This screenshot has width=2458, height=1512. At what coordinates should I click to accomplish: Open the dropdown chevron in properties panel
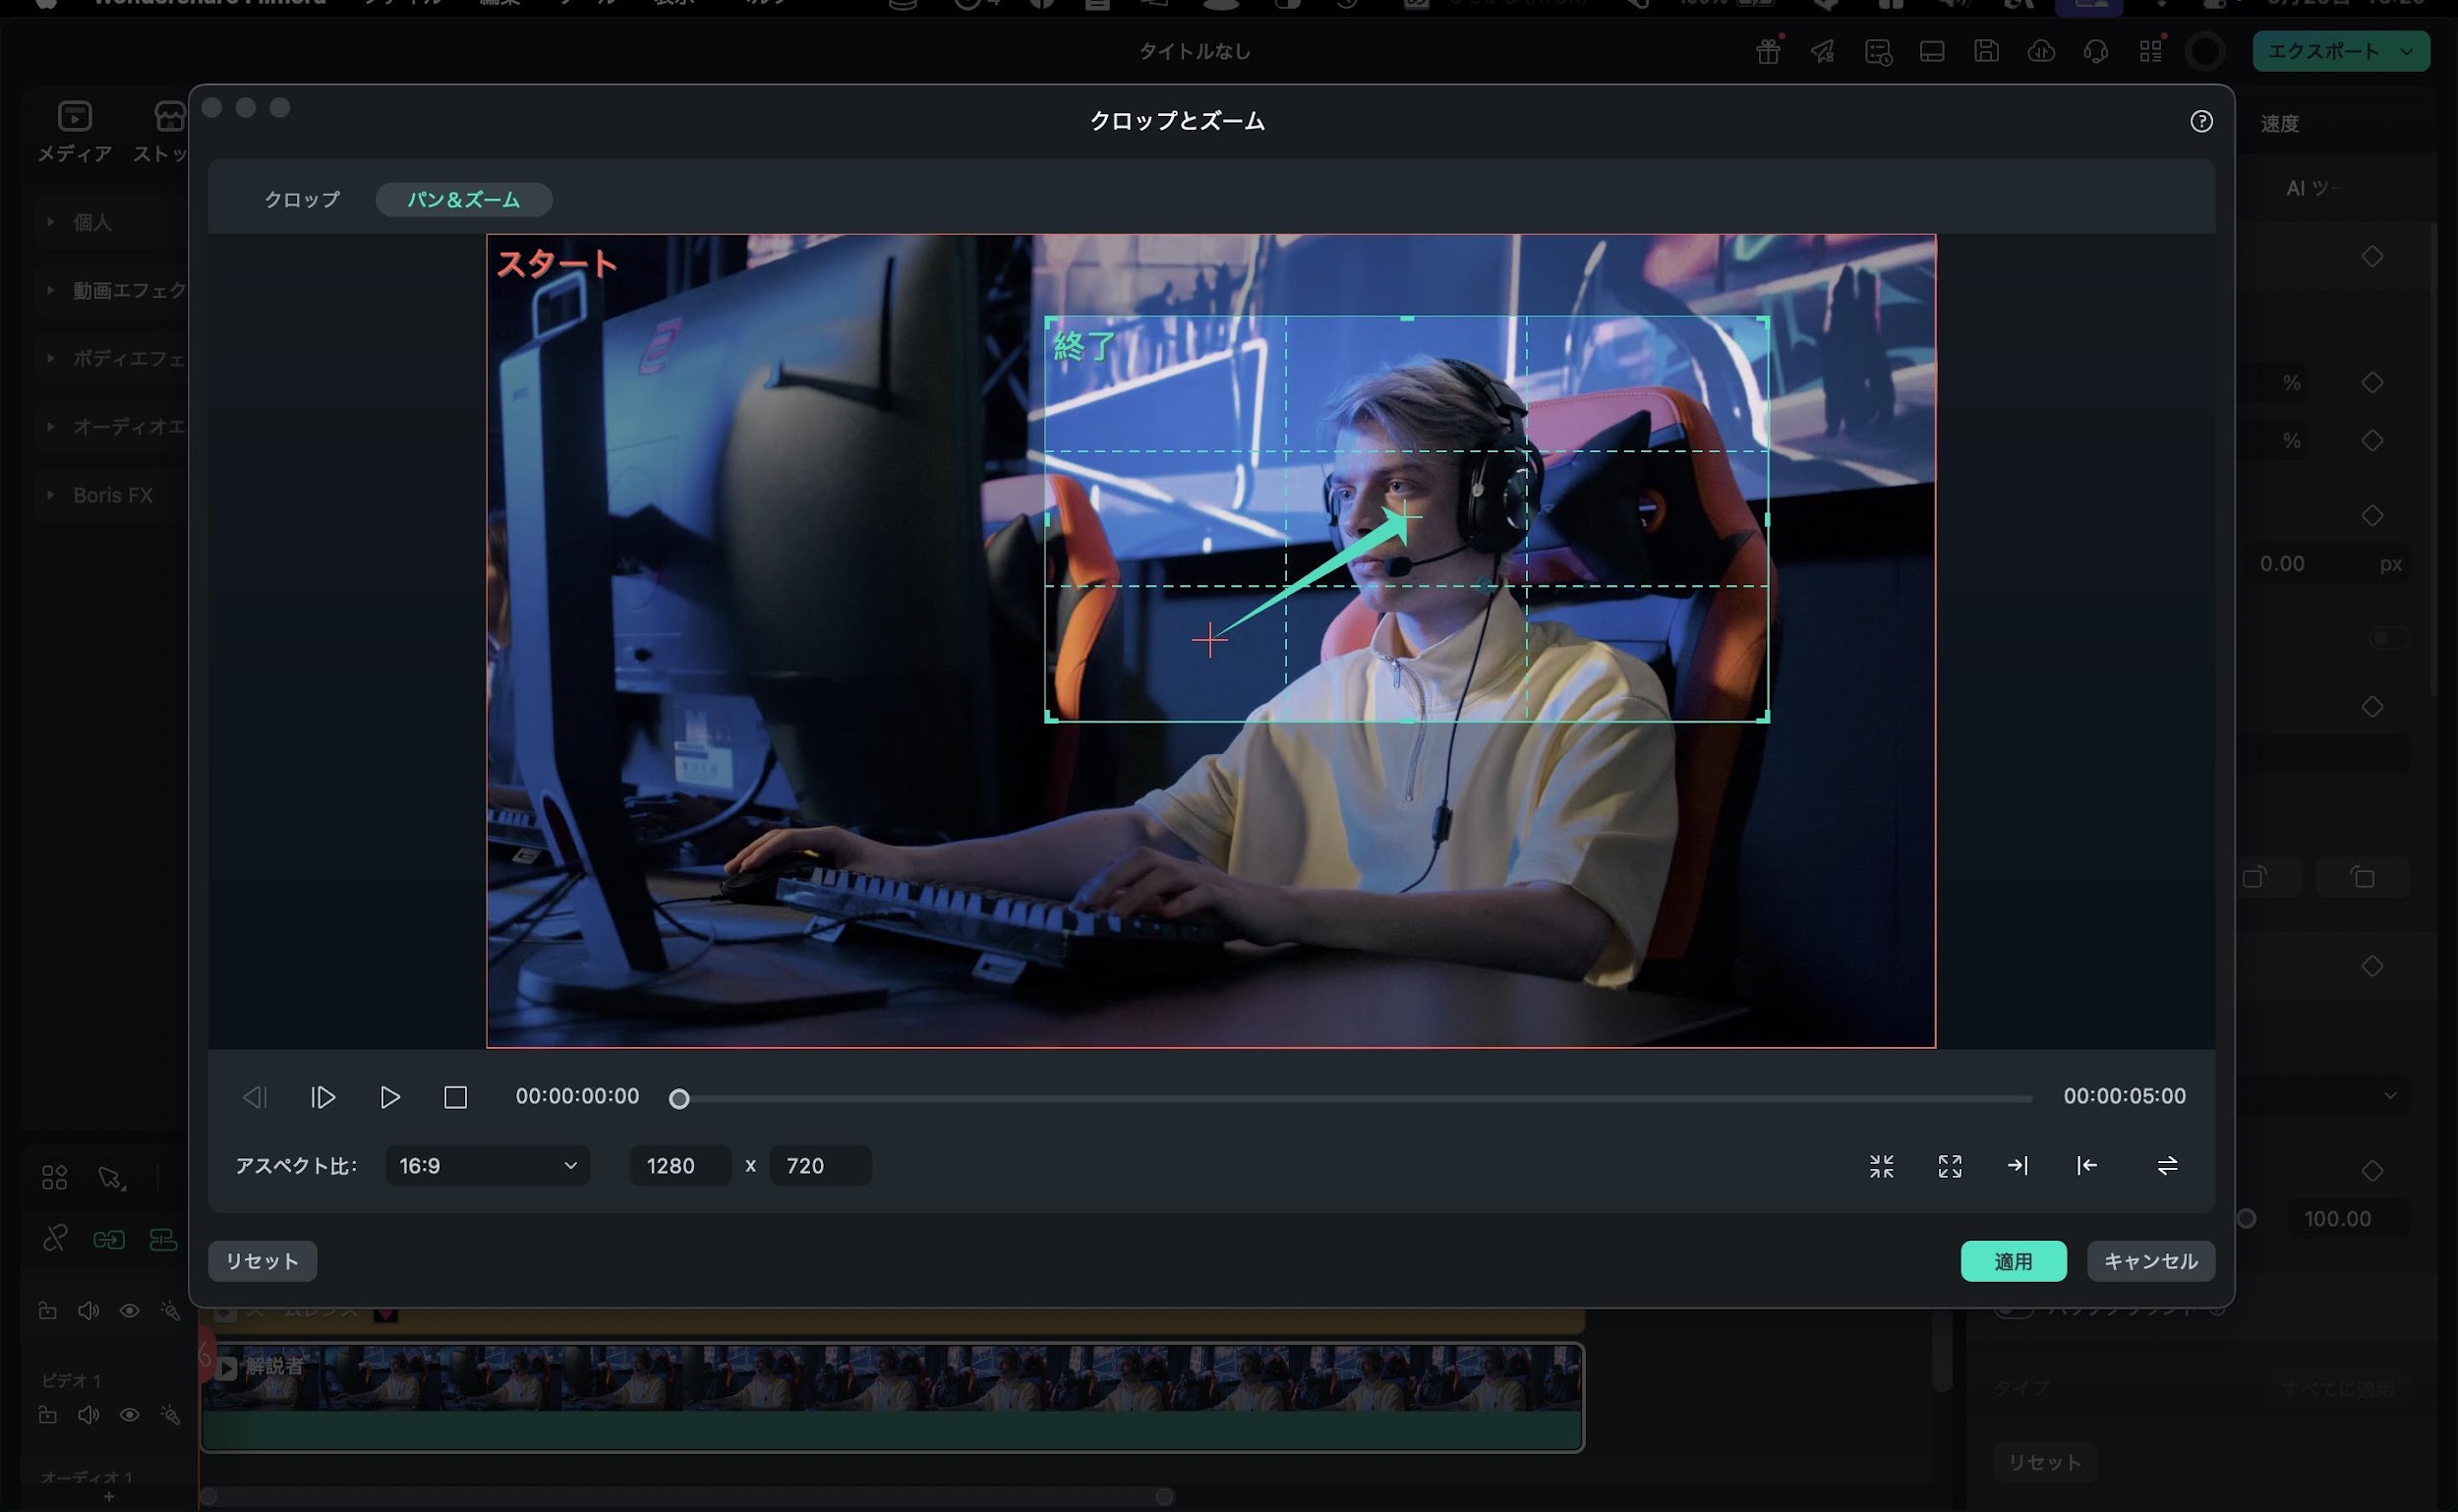click(2389, 1095)
